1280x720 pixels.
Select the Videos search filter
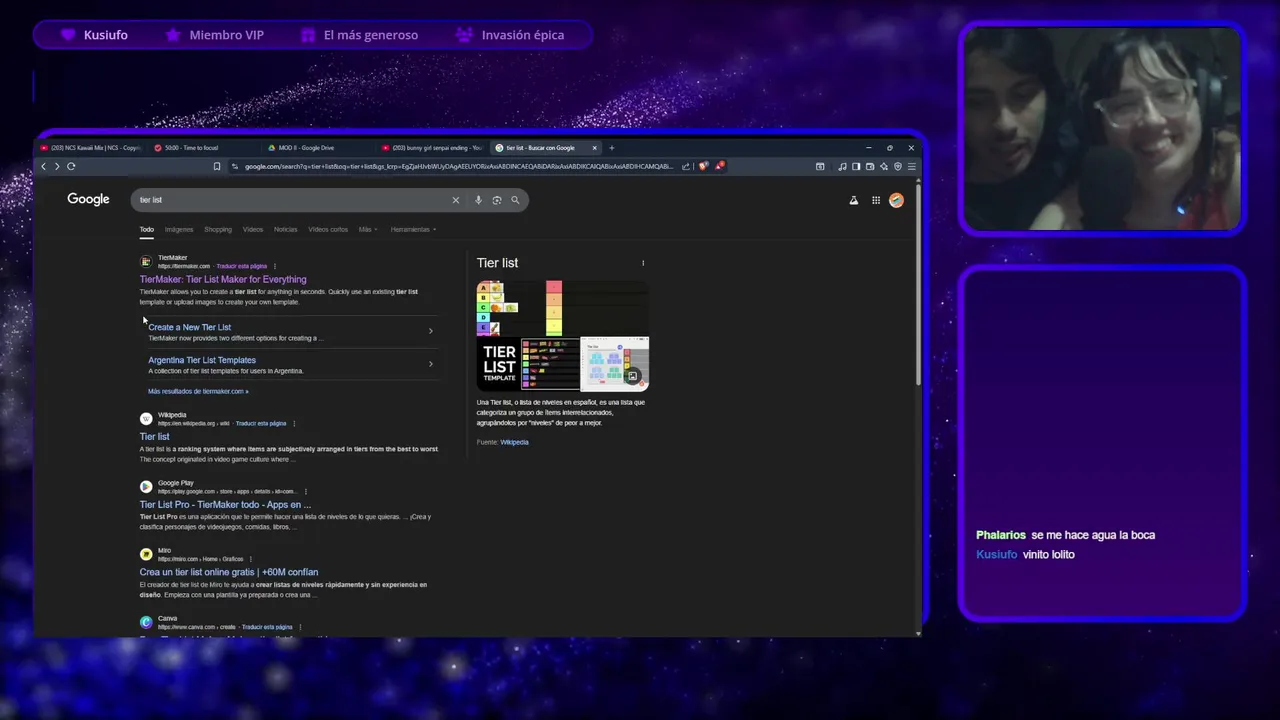point(253,229)
